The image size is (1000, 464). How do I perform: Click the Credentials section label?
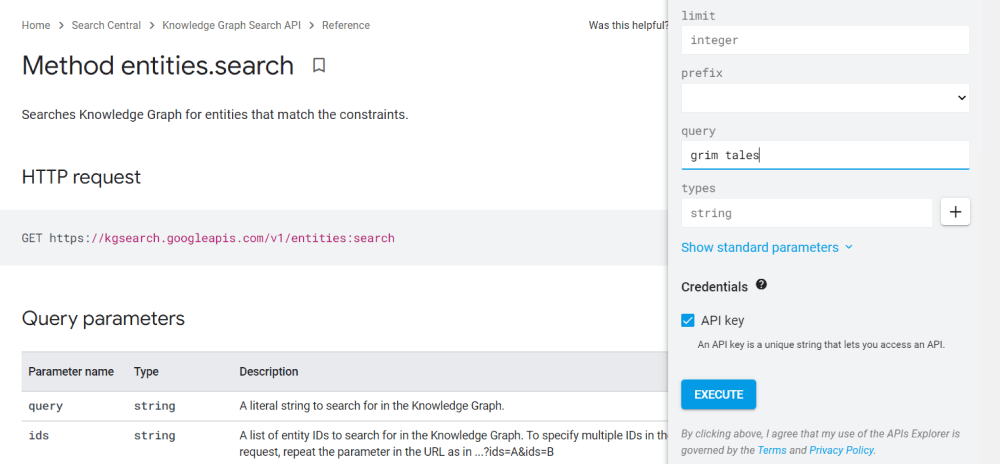tap(714, 287)
